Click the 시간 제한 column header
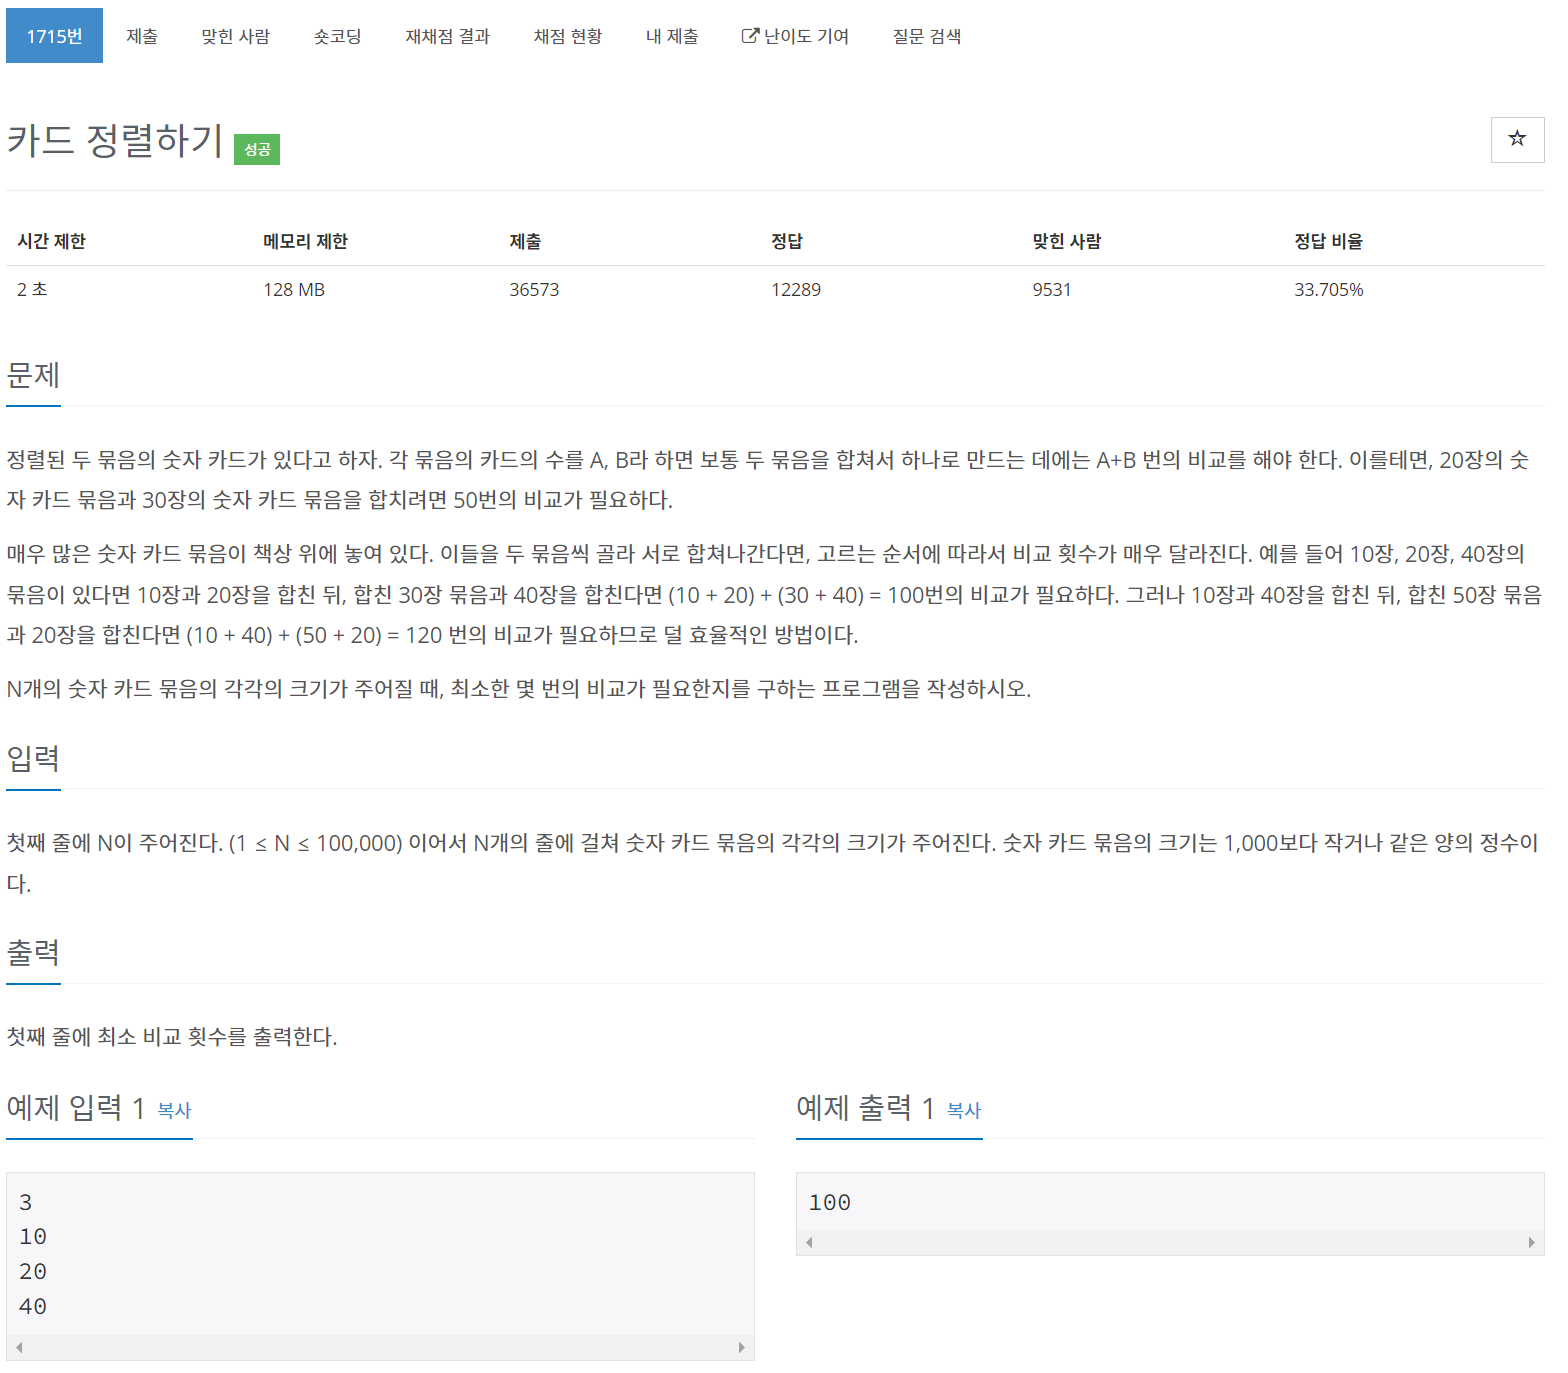The image size is (1568, 1373). click(x=52, y=241)
